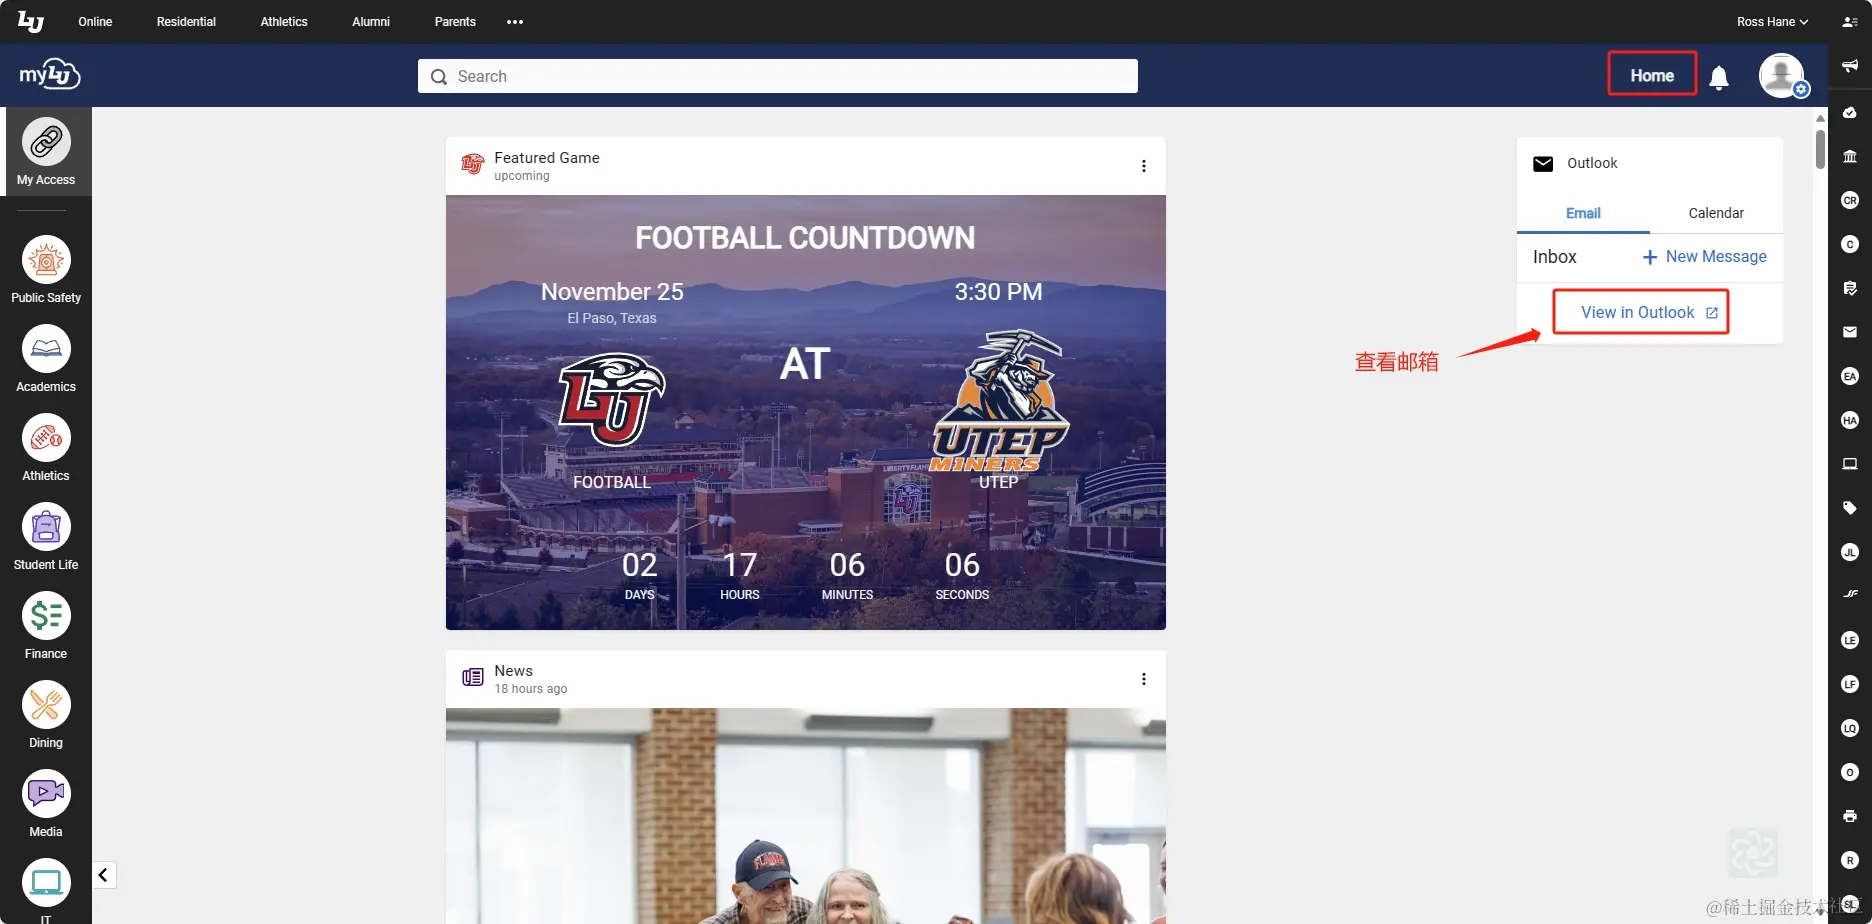Show more top navigation items

(x=515, y=22)
